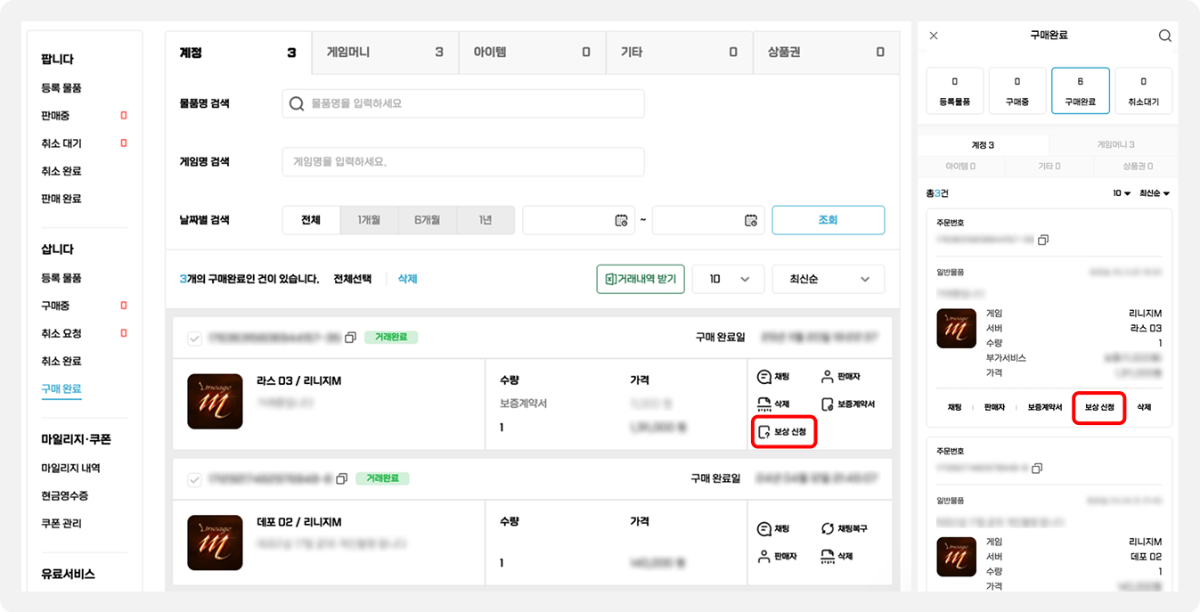Click the 거래내역 받기 download button
The width and height of the screenshot is (1200, 612).
640,280
